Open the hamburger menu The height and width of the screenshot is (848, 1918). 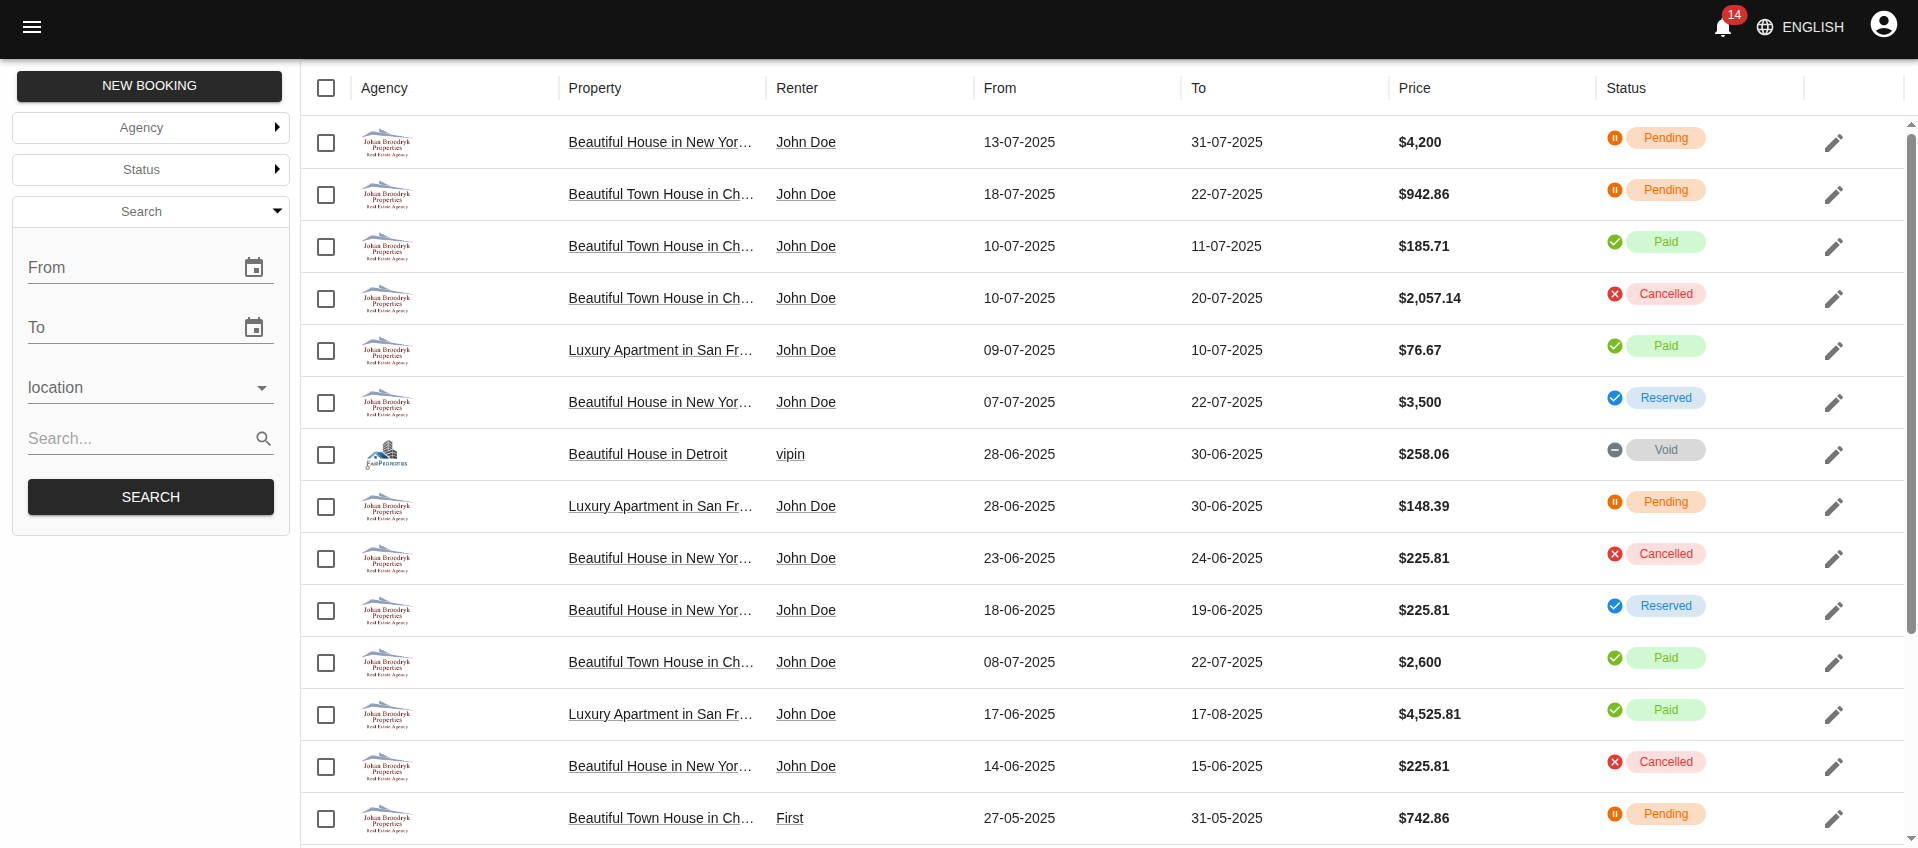click(x=32, y=27)
